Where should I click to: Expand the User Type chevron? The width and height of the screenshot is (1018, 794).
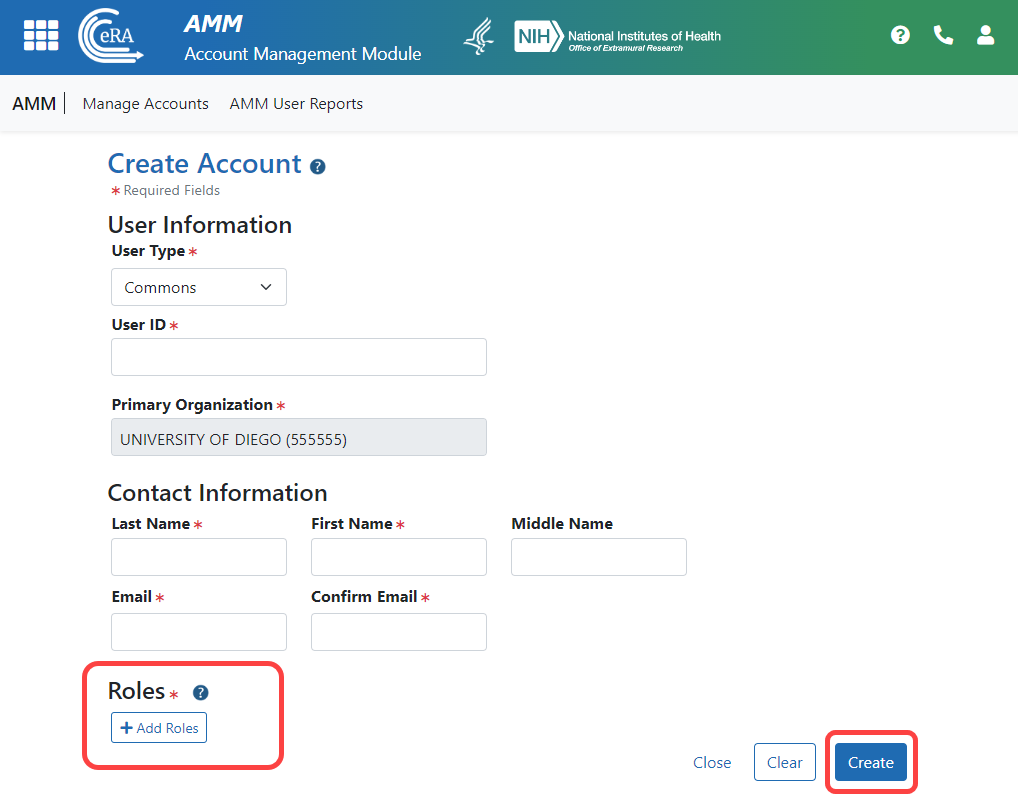(267, 287)
